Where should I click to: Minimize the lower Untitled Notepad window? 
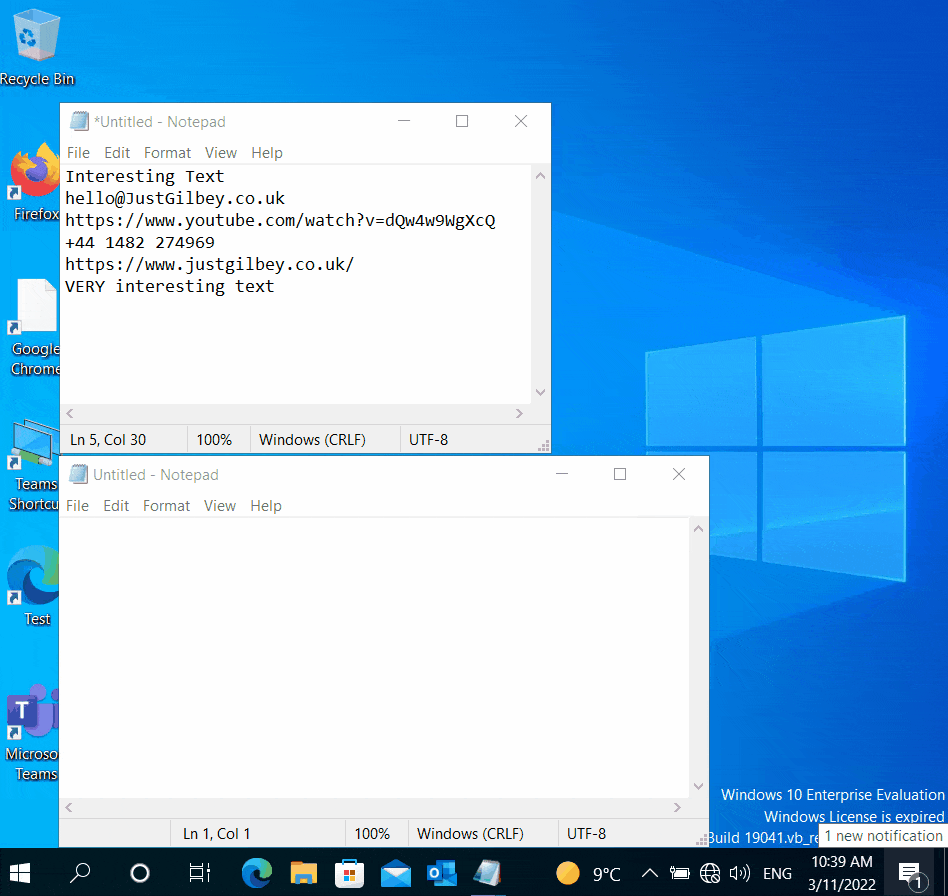pos(562,474)
